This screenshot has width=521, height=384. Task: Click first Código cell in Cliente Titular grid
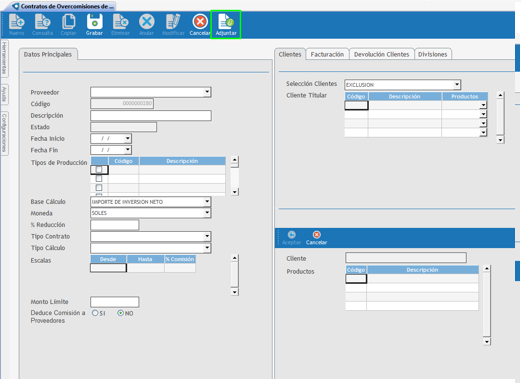[x=356, y=105]
